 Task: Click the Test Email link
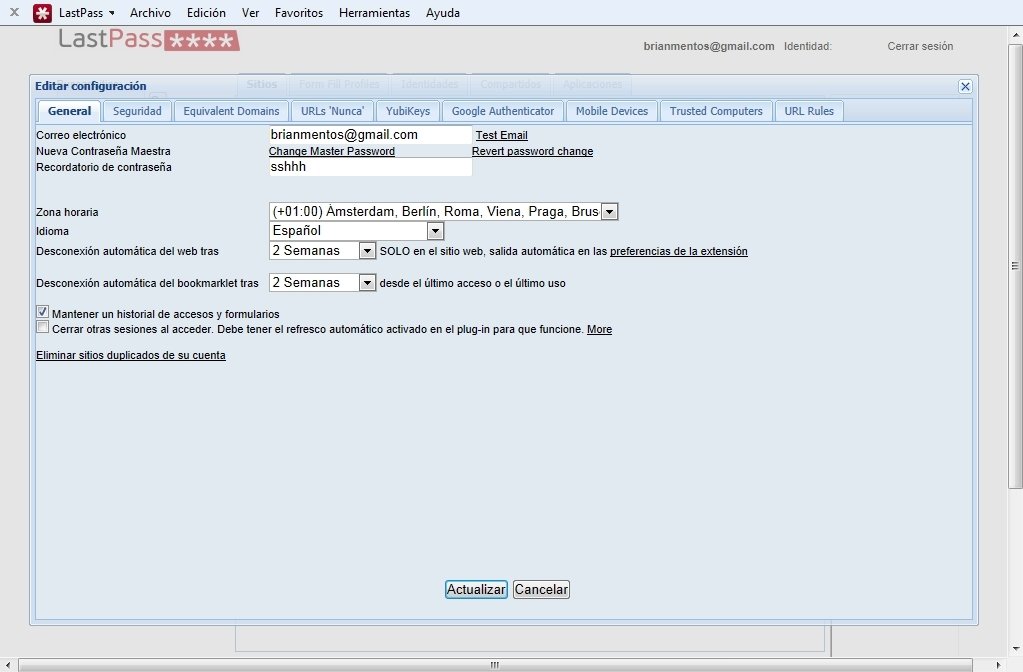[501, 135]
